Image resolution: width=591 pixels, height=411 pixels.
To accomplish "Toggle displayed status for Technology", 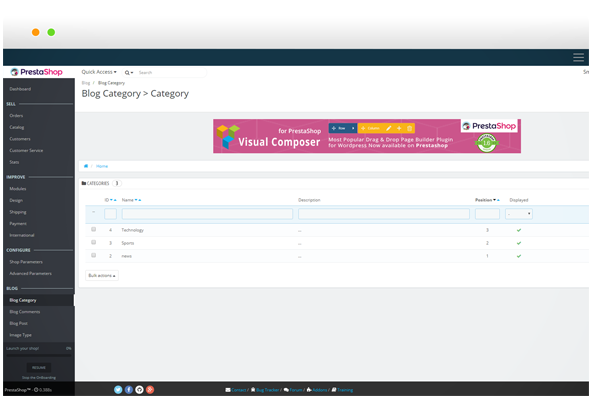I will (519, 230).
